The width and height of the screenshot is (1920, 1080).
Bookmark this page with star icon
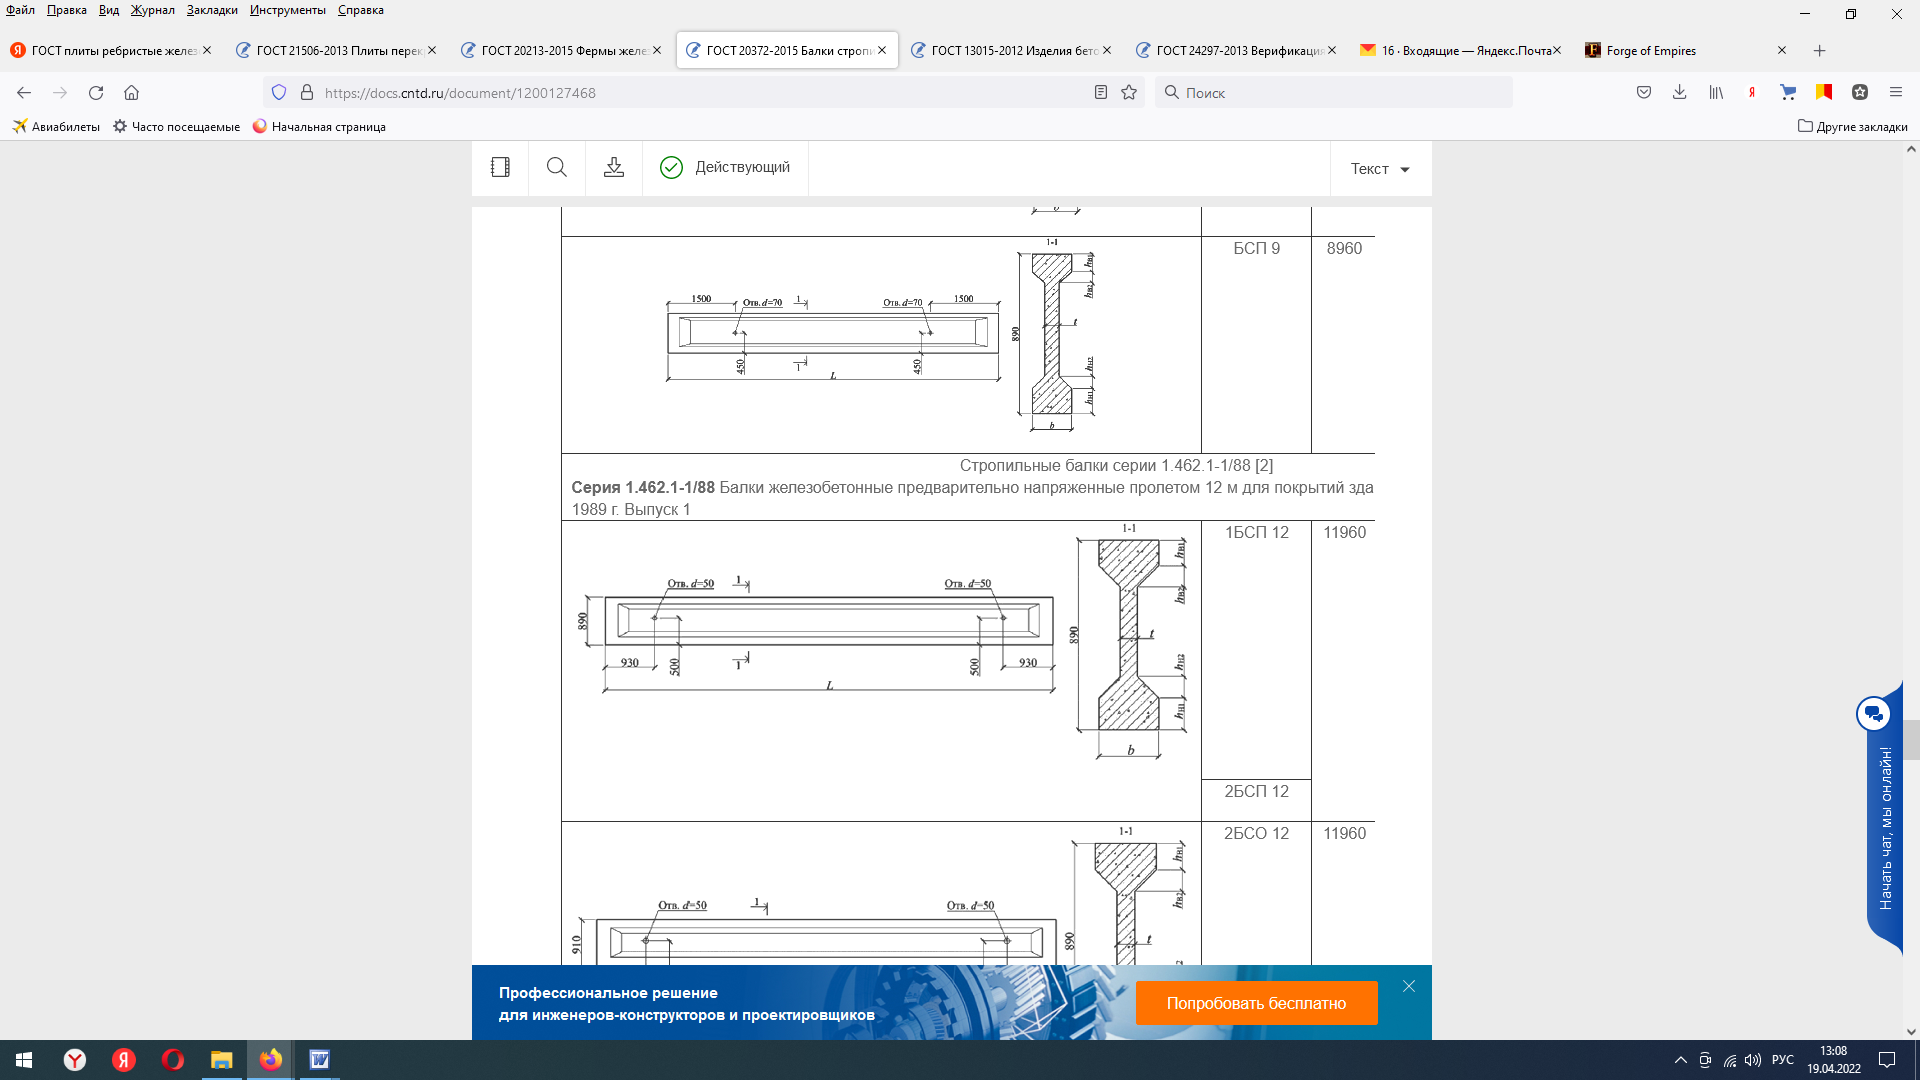(1129, 93)
